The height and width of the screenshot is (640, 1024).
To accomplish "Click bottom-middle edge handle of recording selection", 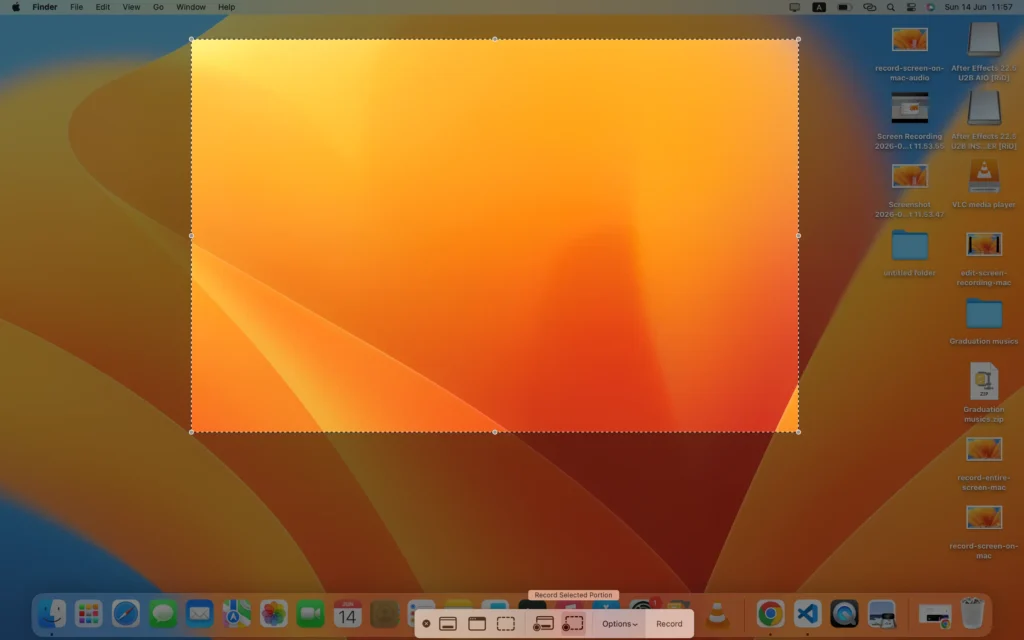I will [495, 432].
